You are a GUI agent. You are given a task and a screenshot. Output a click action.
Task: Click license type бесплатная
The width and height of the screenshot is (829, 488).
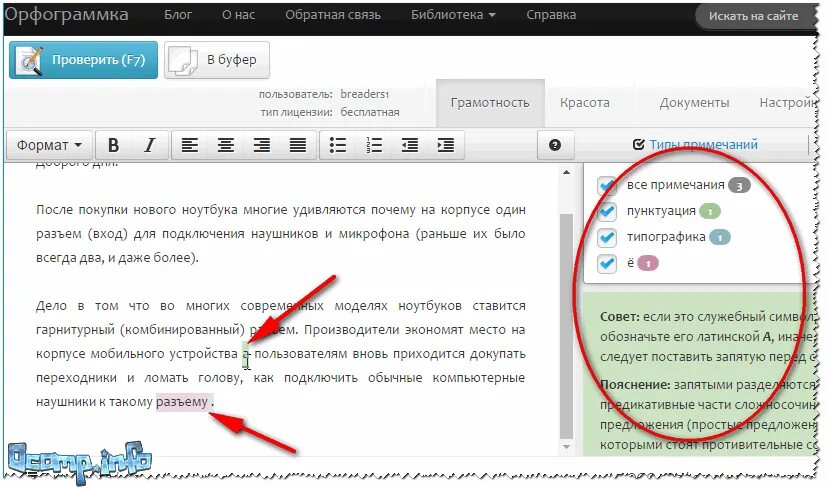coord(370,112)
